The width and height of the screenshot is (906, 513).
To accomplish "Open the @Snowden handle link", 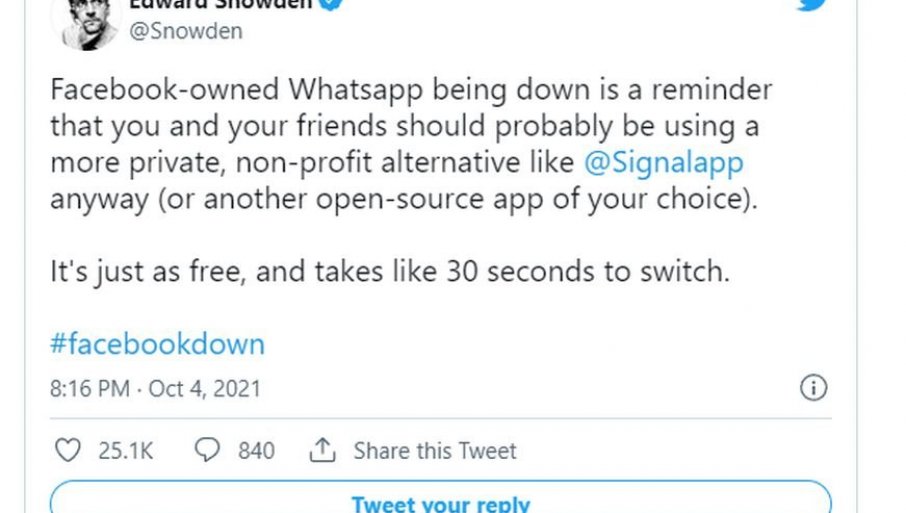I will tap(185, 31).
